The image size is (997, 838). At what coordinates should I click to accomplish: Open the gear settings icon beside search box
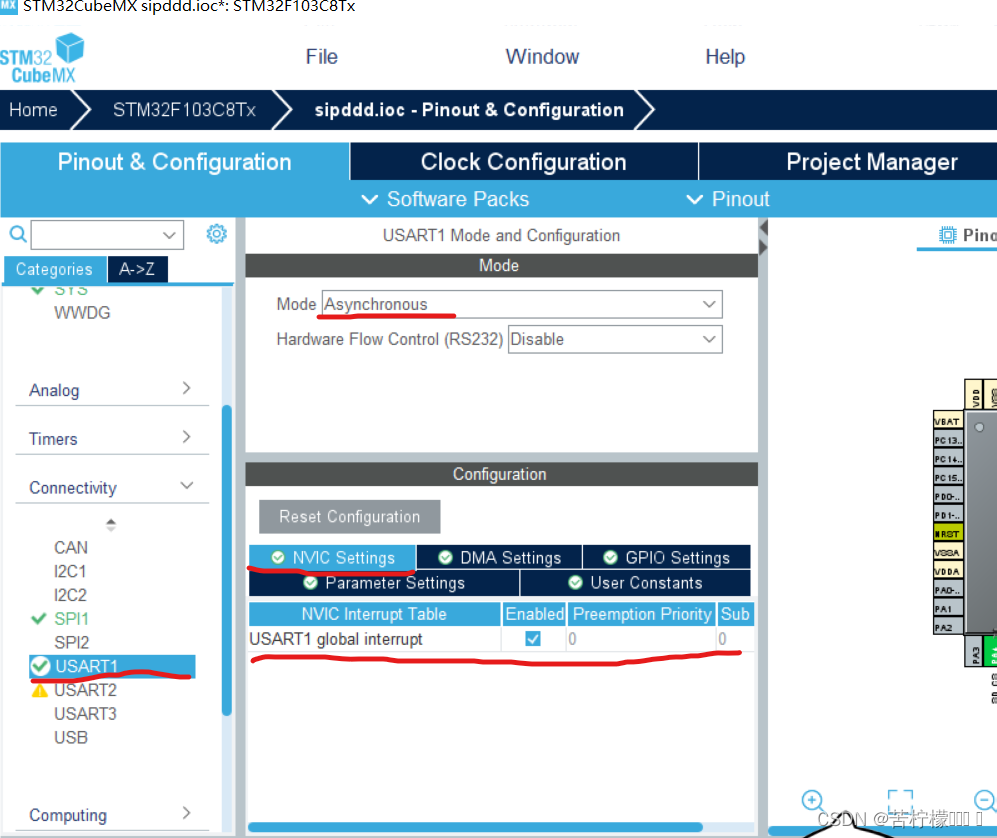216,234
